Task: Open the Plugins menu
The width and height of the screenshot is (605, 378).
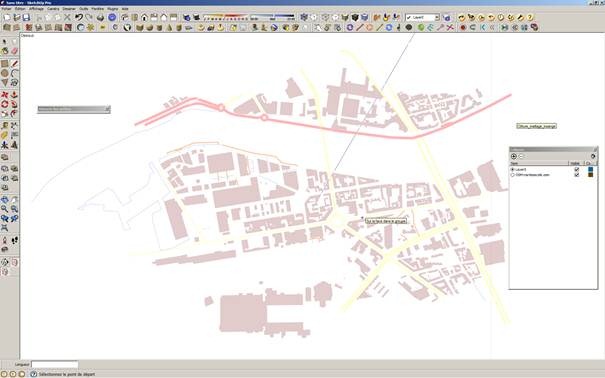Action: click(x=113, y=8)
